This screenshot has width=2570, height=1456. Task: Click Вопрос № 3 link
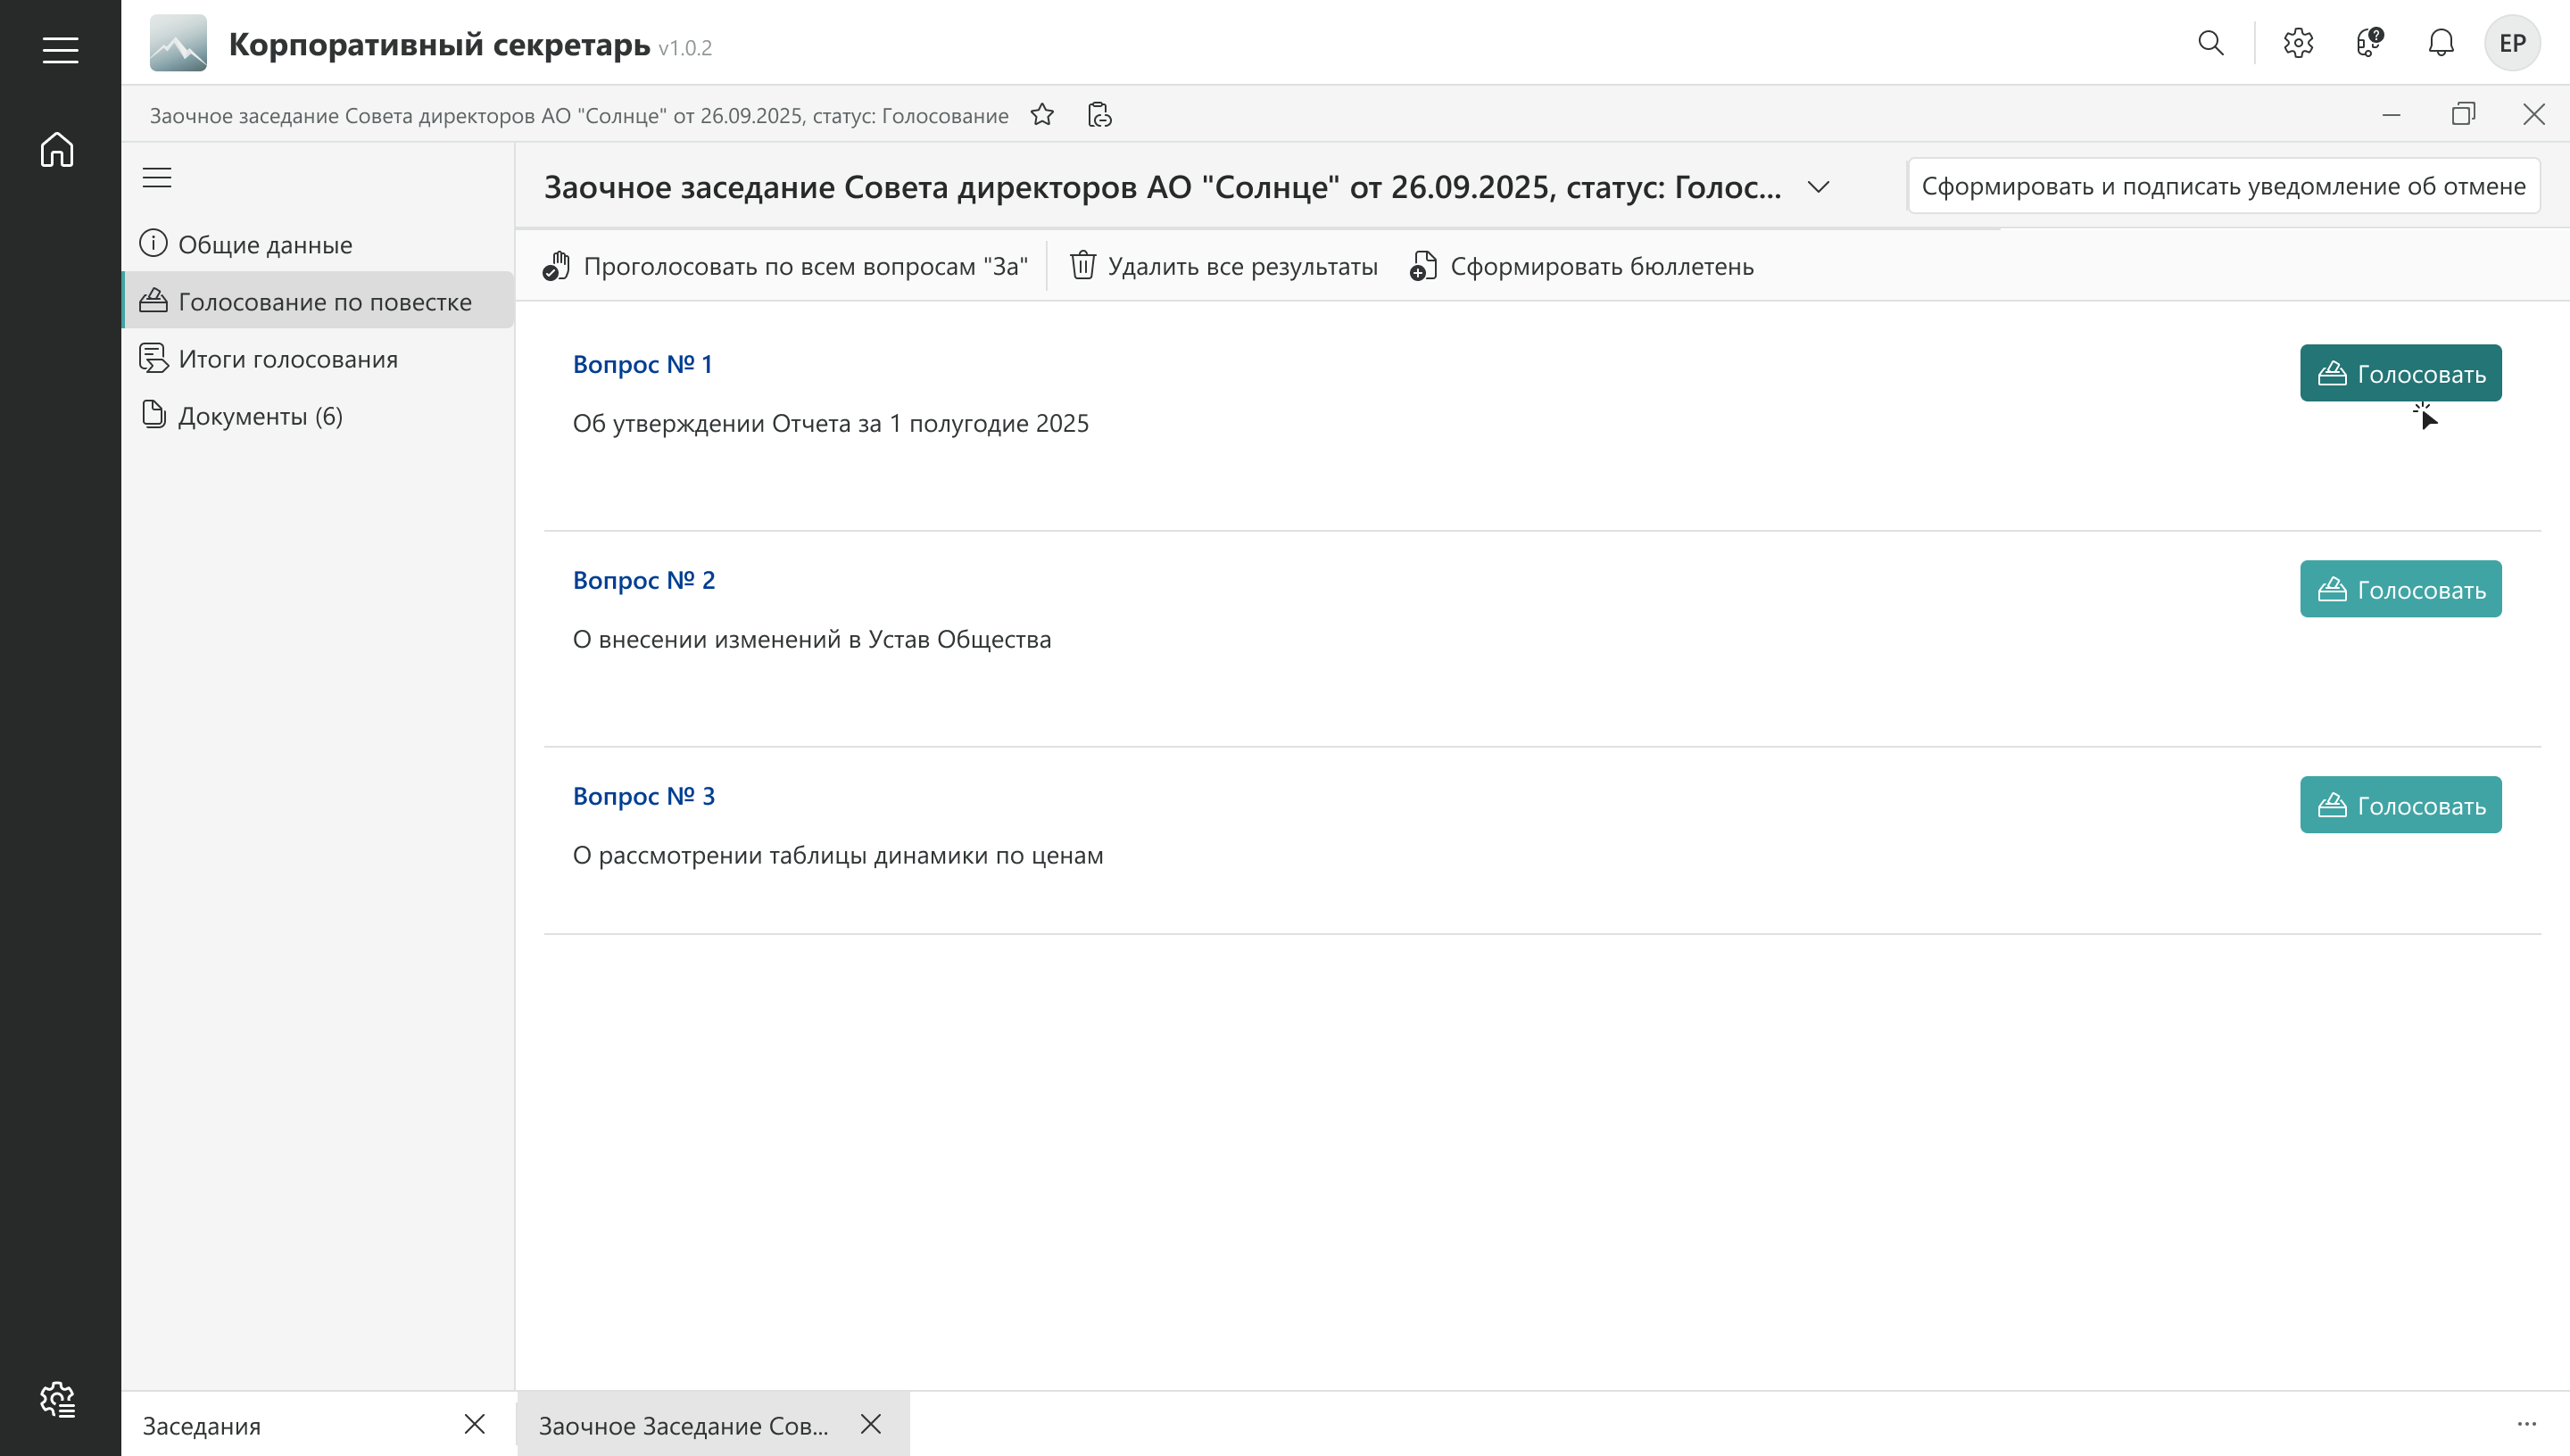pyautogui.click(x=644, y=796)
